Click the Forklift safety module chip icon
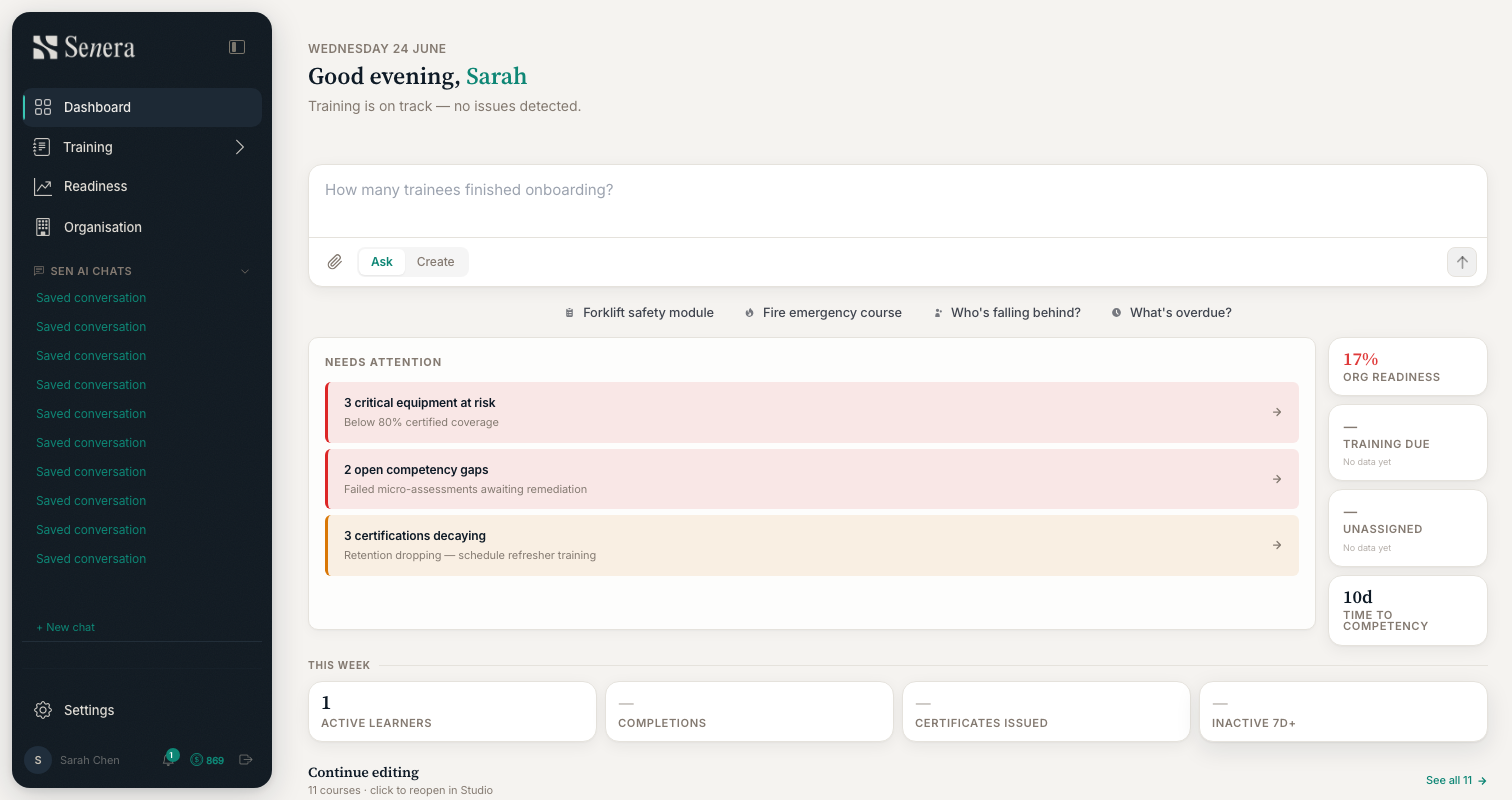This screenshot has width=1512, height=800. pos(570,313)
